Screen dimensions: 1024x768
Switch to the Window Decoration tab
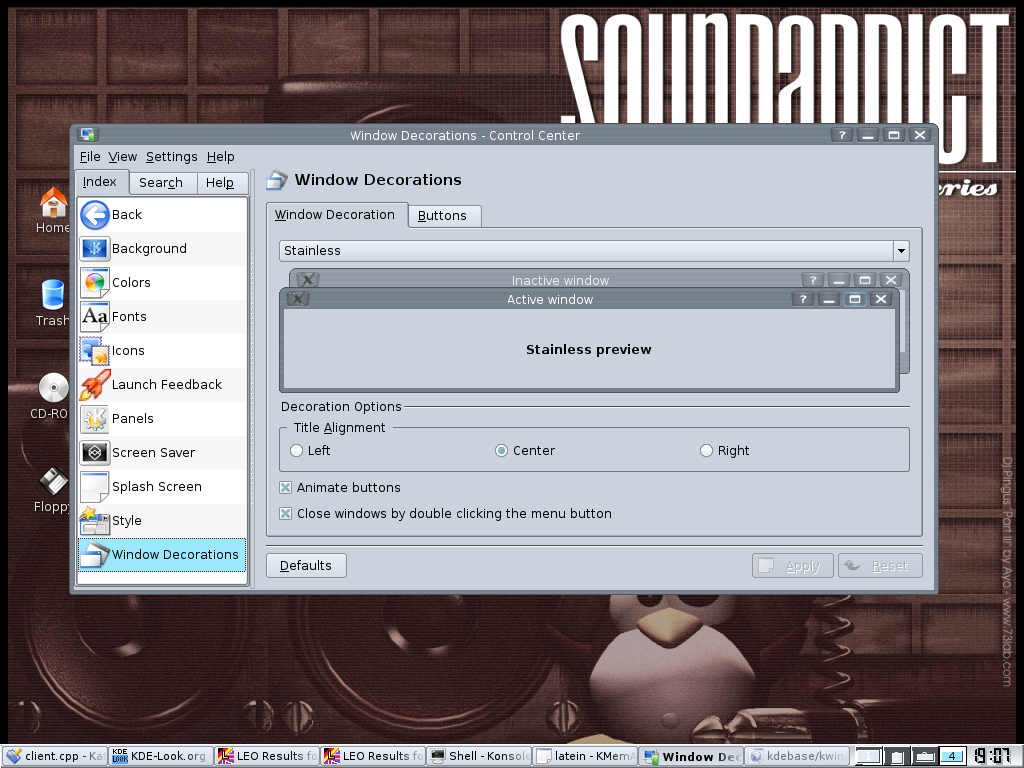point(336,215)
